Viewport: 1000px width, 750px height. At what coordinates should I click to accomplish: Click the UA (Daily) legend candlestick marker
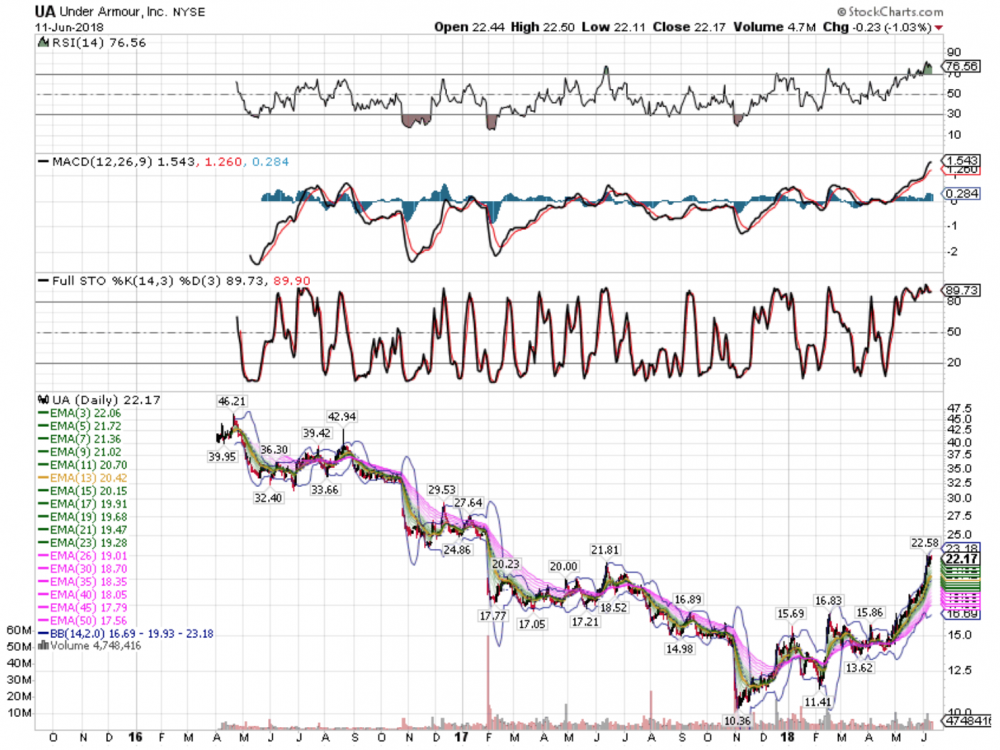coord(41,400)
